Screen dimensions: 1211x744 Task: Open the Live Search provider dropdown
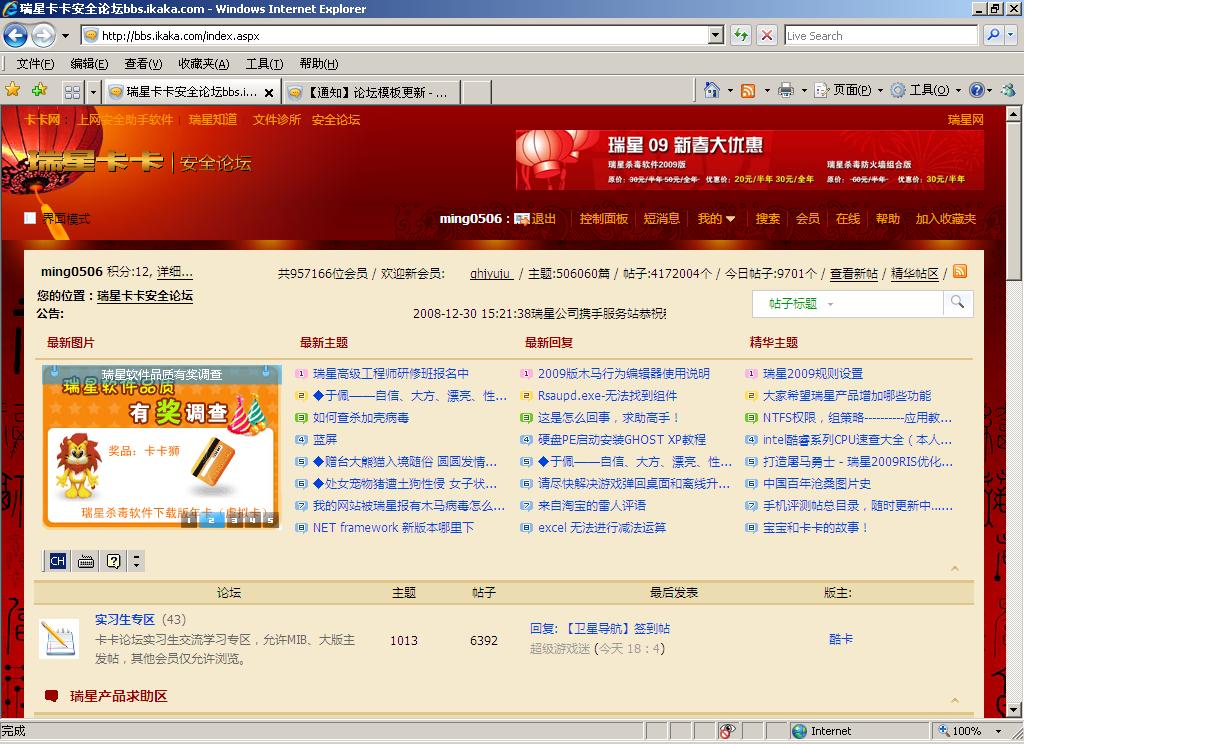tap(1011, 35)
